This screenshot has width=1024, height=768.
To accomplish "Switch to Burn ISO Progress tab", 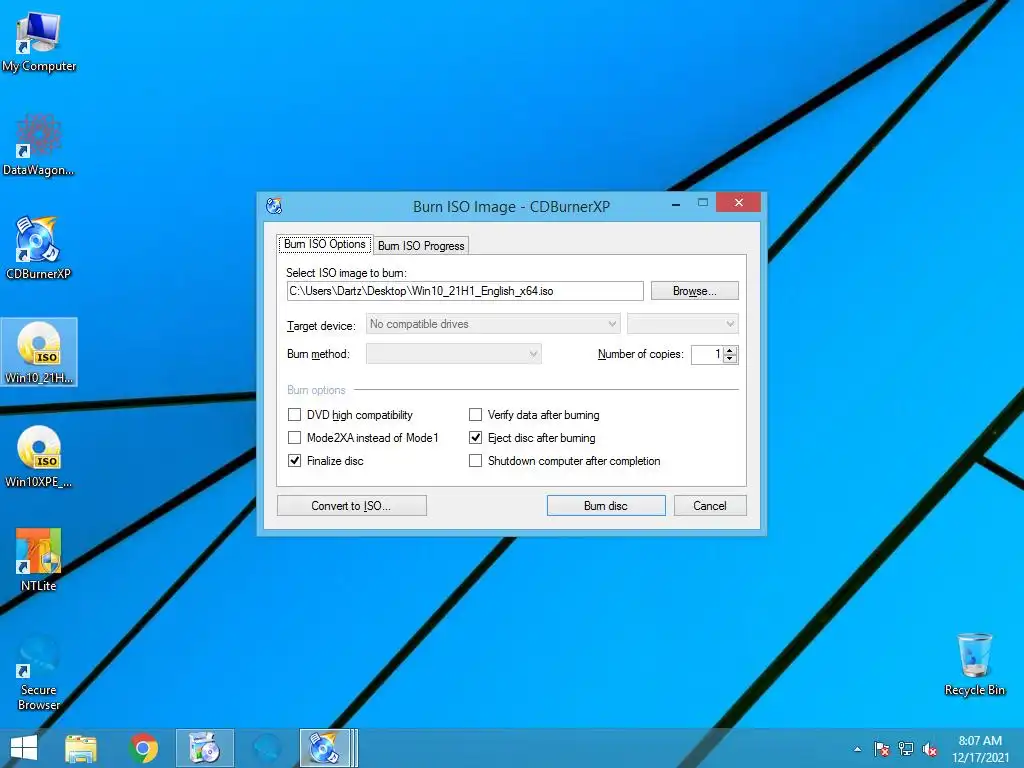I will (421, 246).
